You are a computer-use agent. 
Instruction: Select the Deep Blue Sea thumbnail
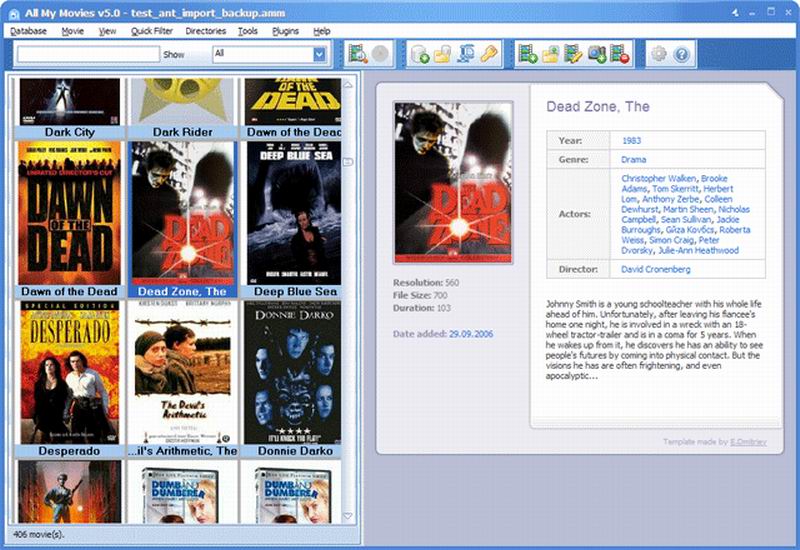(x=293, y=219)
